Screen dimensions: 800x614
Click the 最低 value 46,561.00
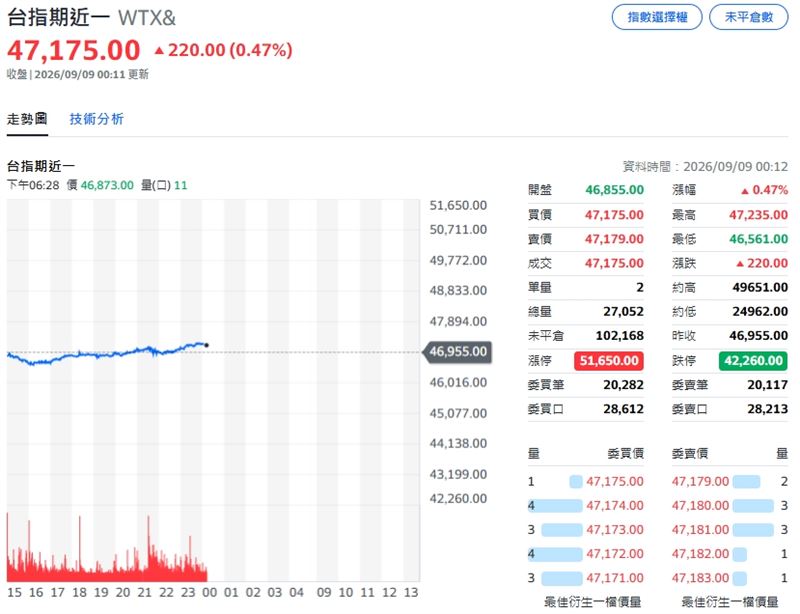tap(758, 239)
